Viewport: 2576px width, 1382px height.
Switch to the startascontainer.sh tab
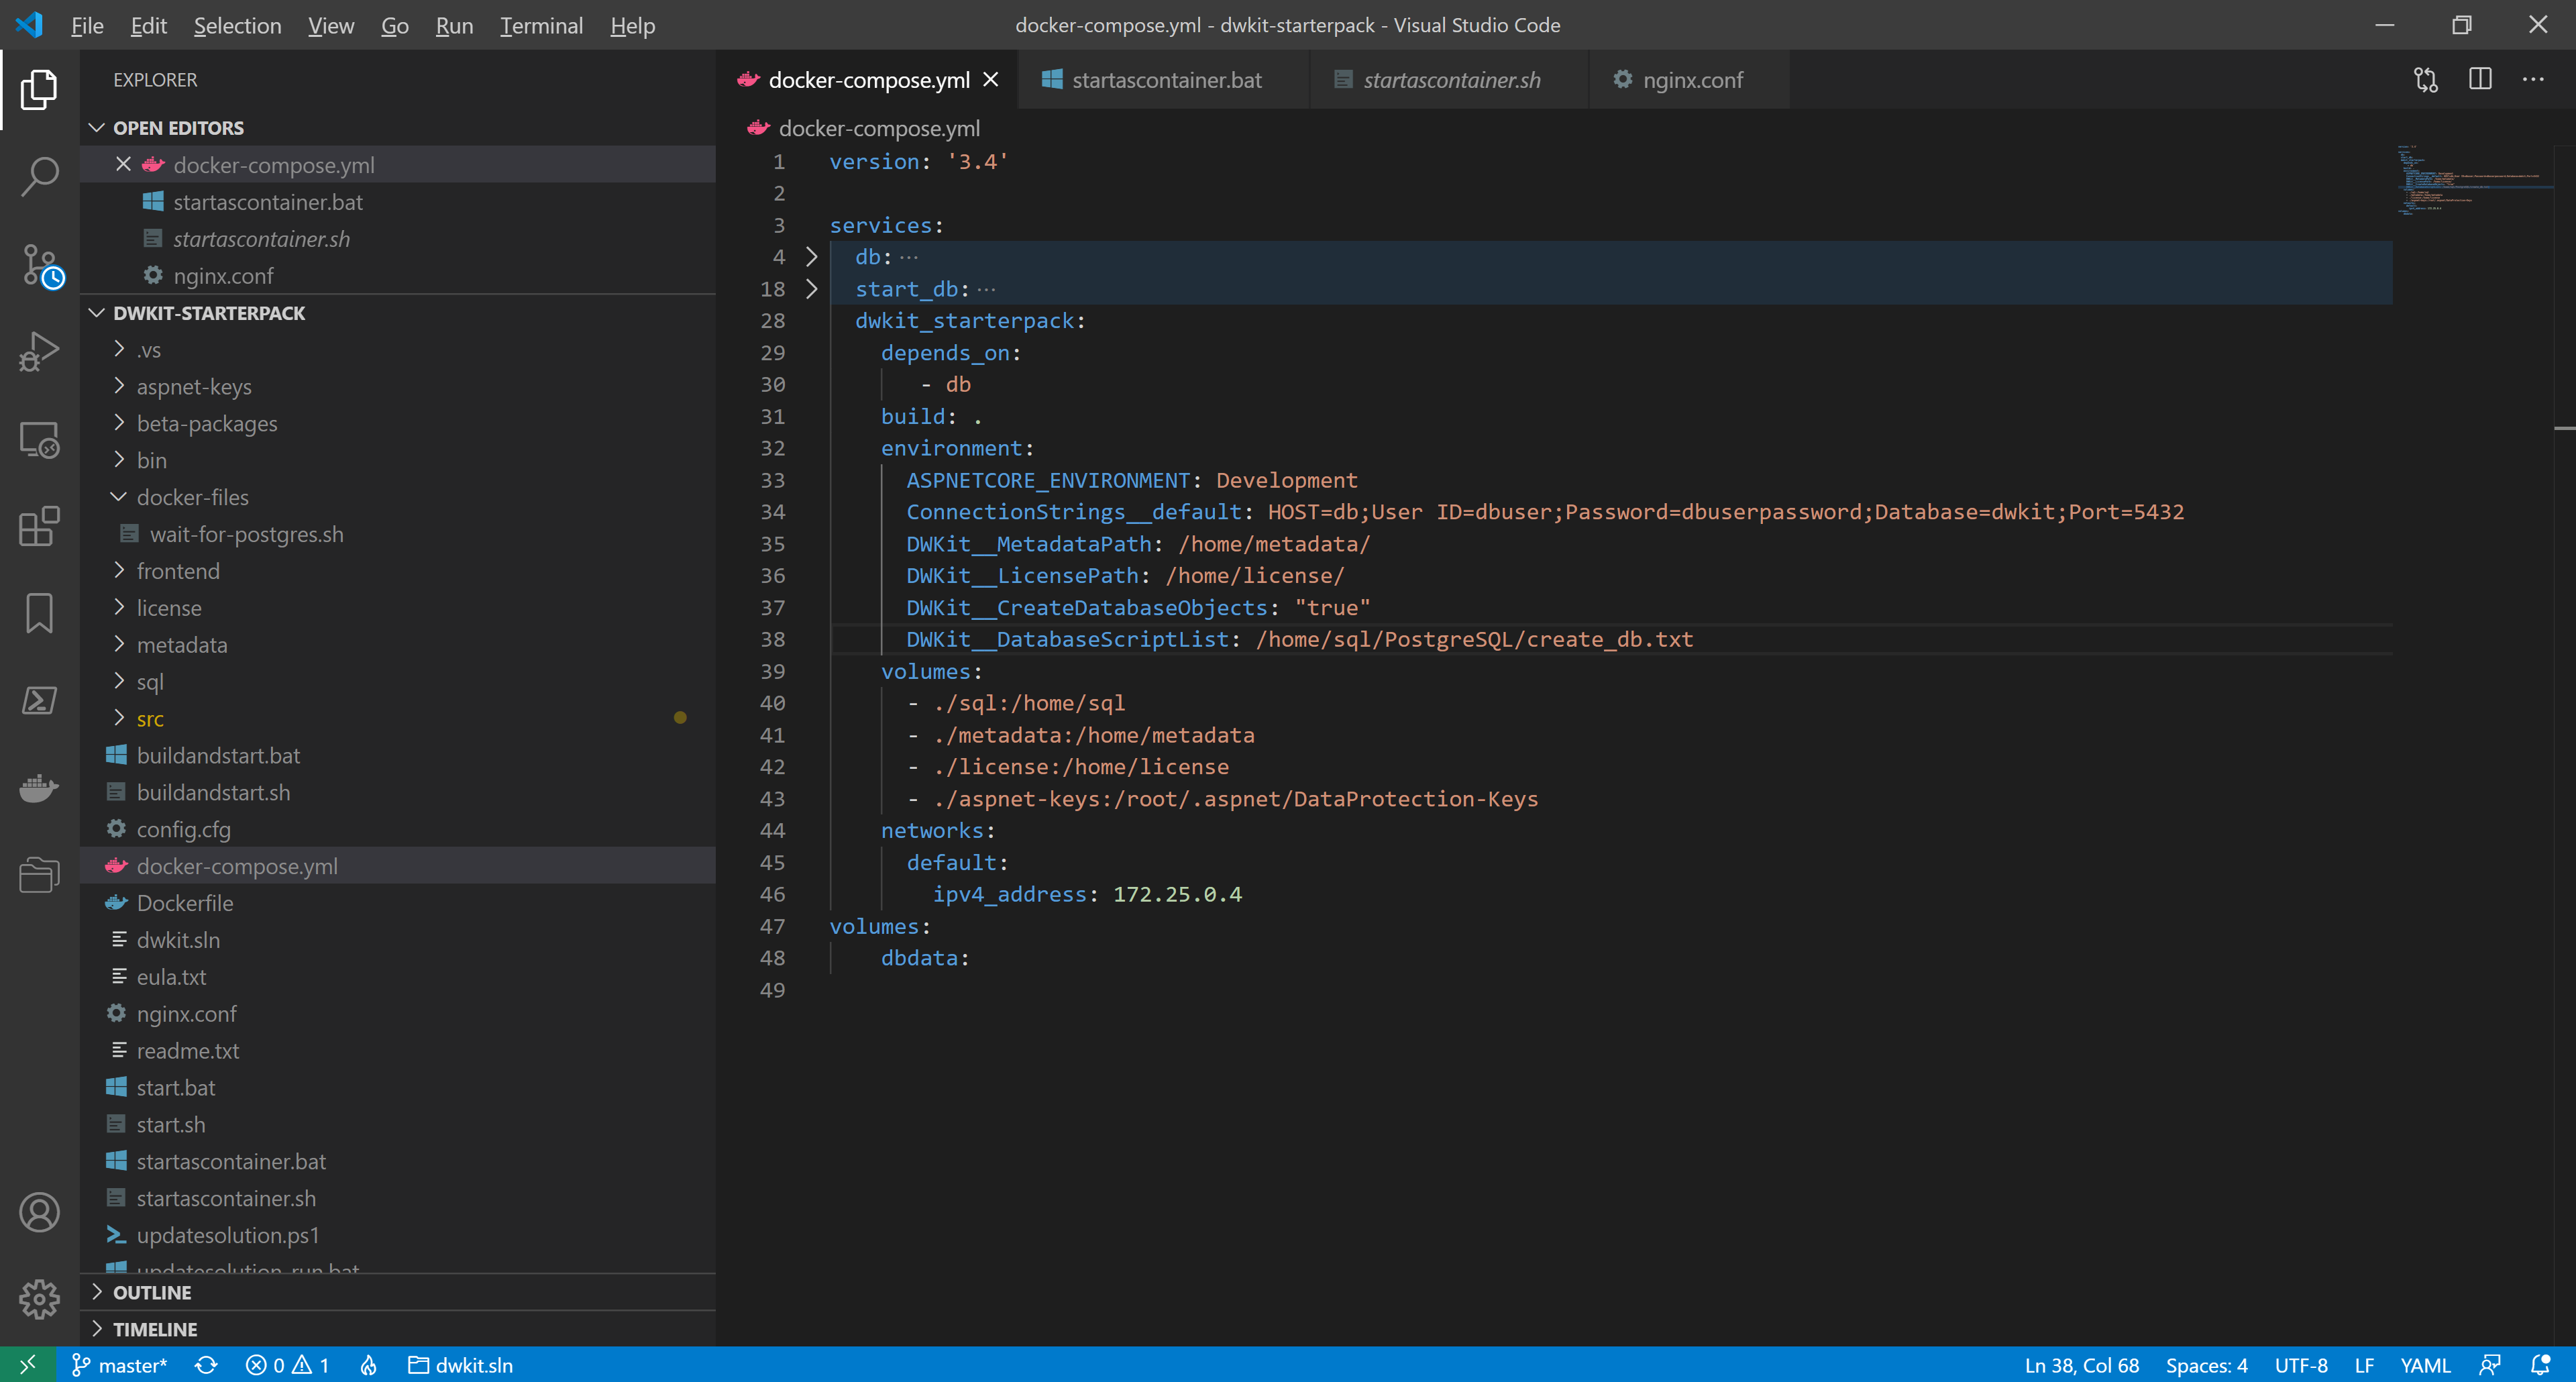pos(1449,79)
